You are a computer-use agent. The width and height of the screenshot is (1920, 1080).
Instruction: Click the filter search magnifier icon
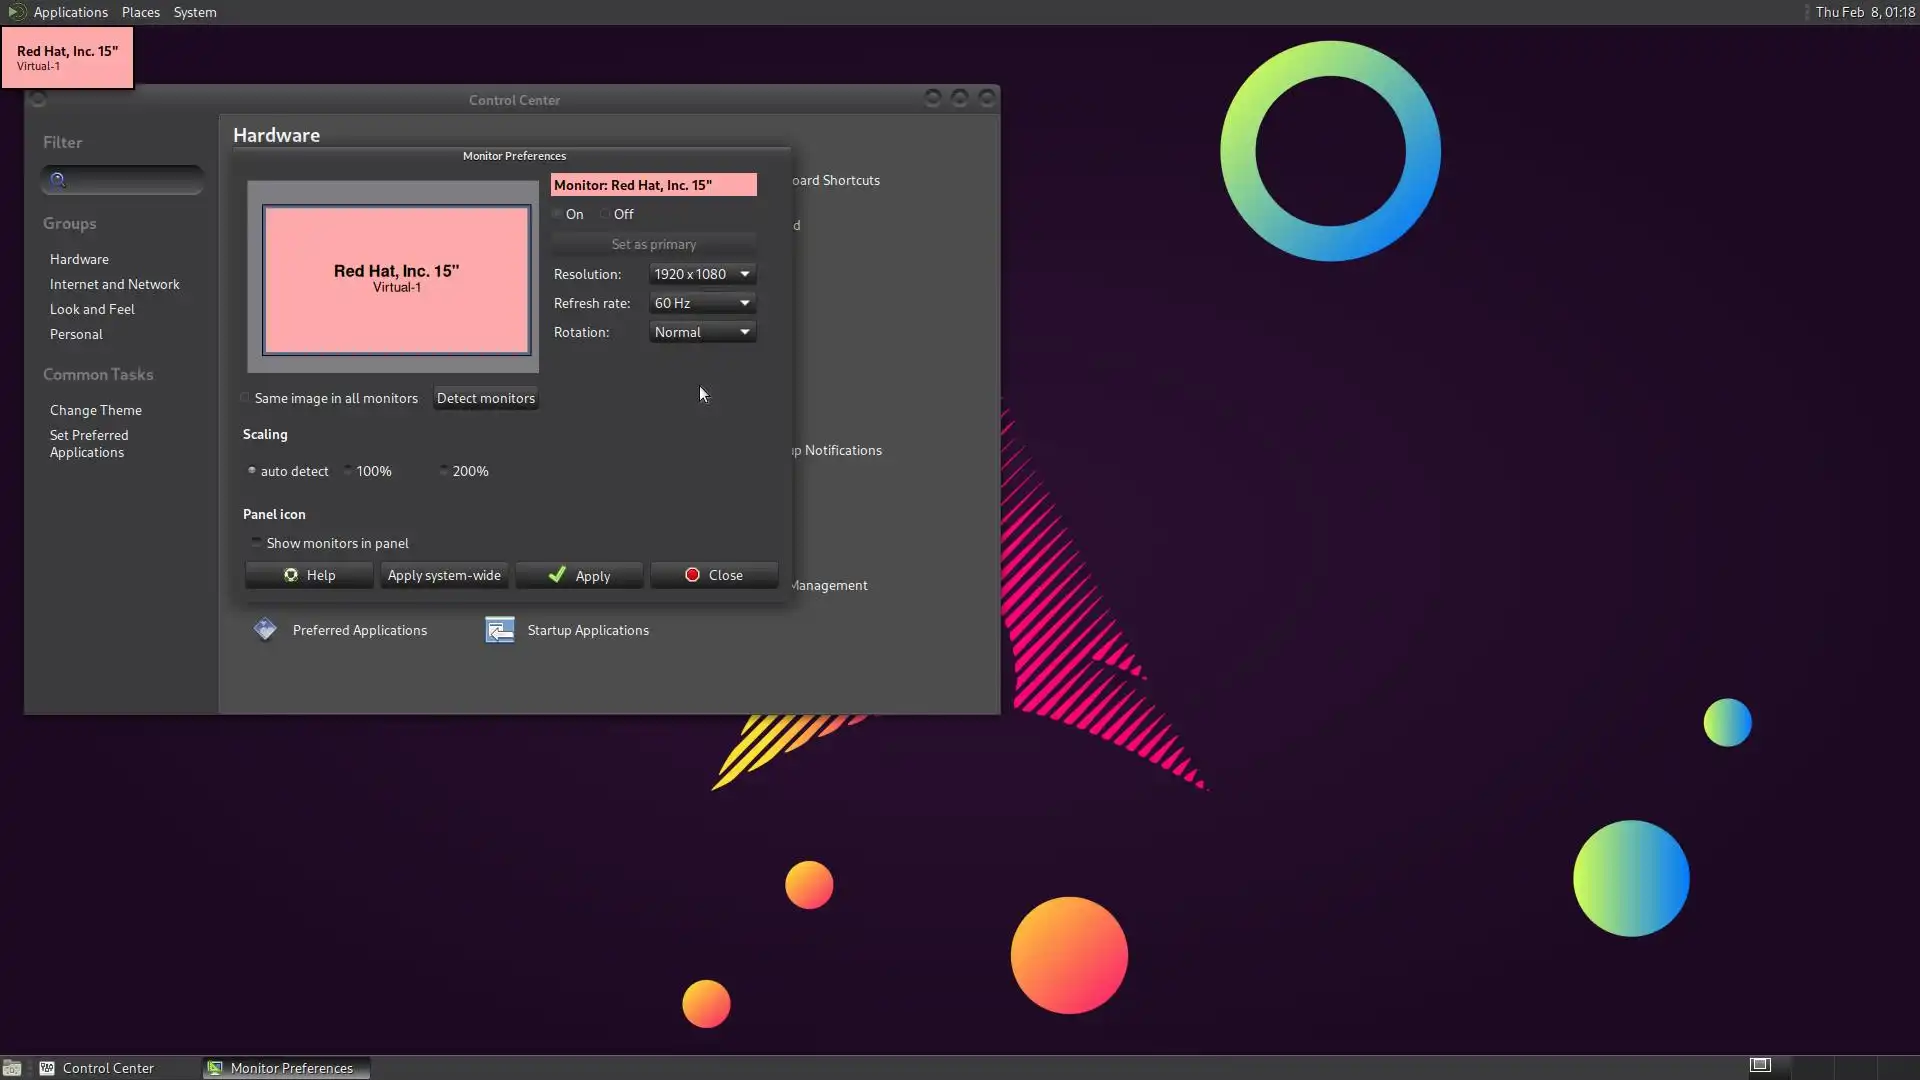tap(58, 180)
